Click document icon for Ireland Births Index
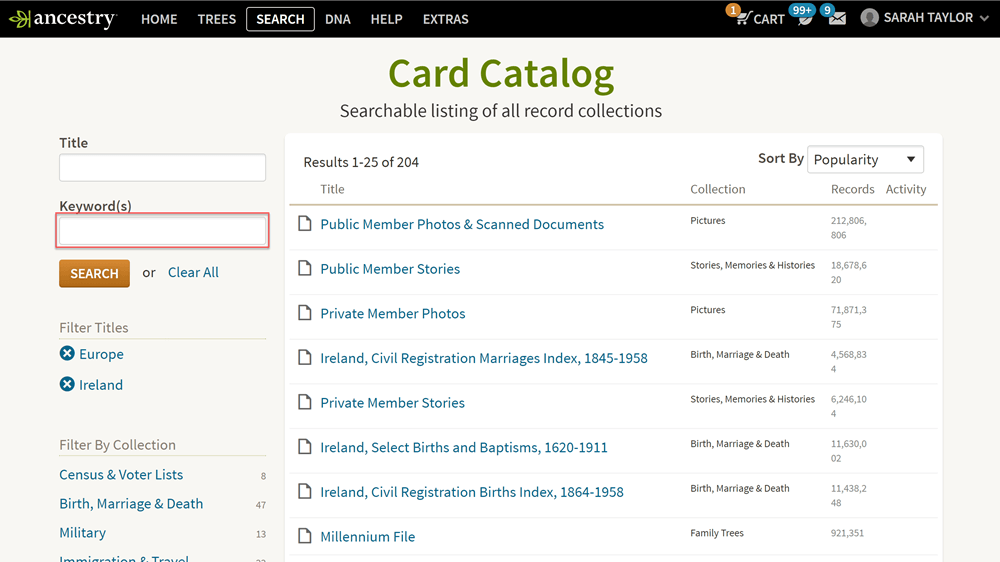Viewport: 1000px width, 562px height. (305, 491)
